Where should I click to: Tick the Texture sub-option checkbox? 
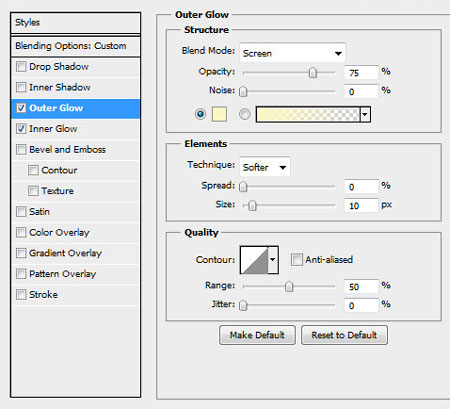click(33, 191)
